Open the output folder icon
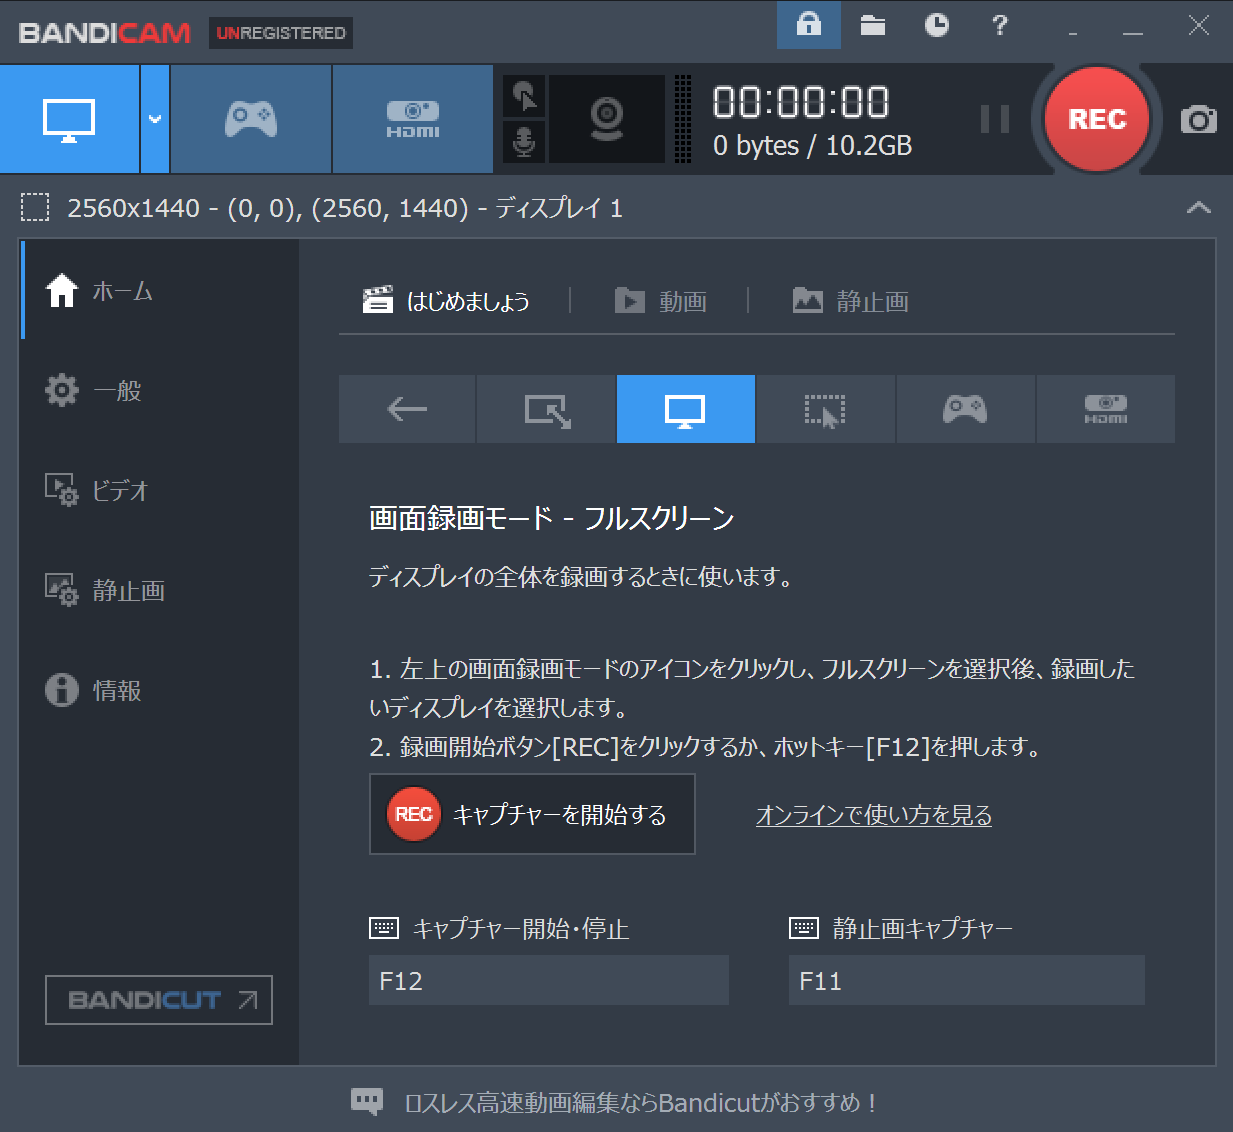The width and height of the screenshot is (1233, 1132). (x=873, y=25)
